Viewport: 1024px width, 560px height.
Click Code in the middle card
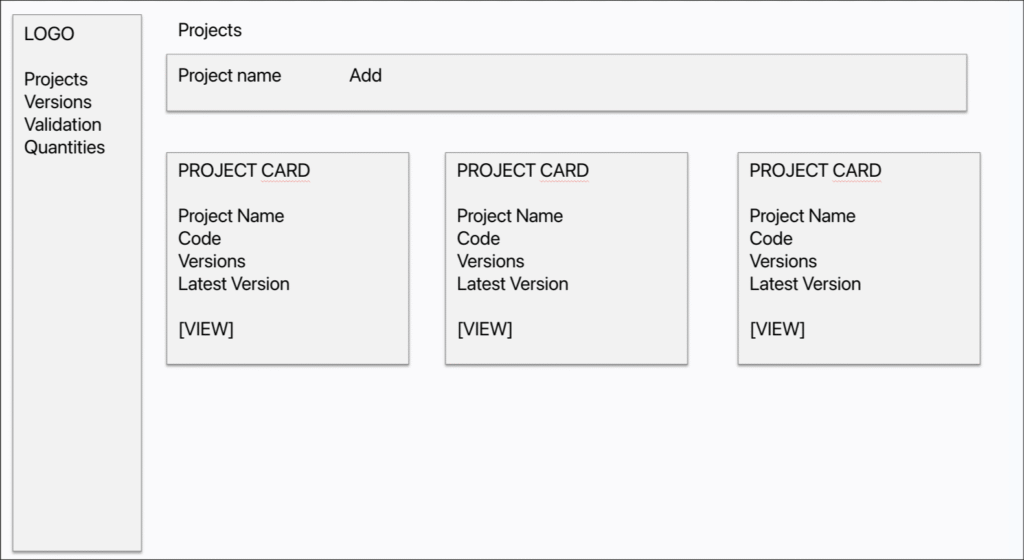(x=478, y=239)
